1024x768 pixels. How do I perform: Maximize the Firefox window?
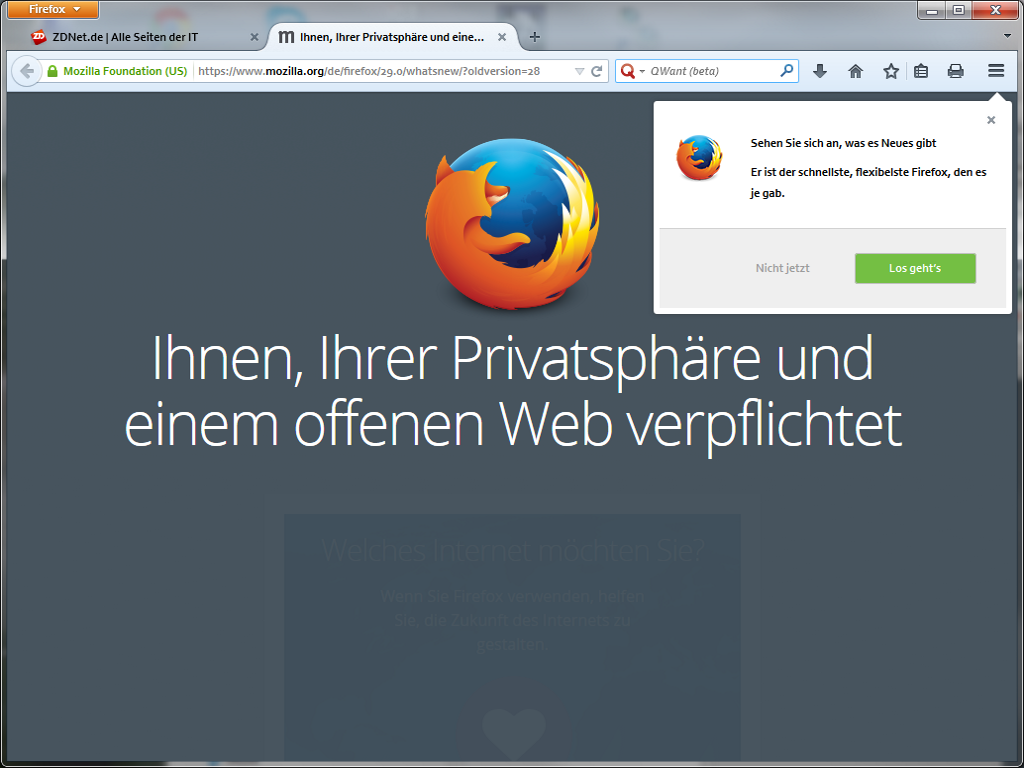pos(958,10)
